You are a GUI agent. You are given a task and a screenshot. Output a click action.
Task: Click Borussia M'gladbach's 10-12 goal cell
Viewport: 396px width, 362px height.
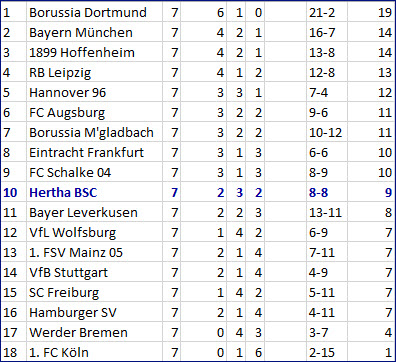327,133
